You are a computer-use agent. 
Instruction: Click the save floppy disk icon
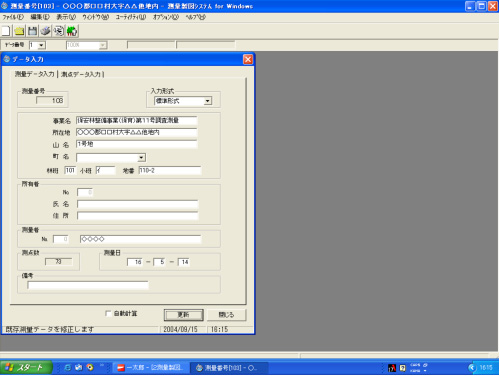(x=32, y=31)
